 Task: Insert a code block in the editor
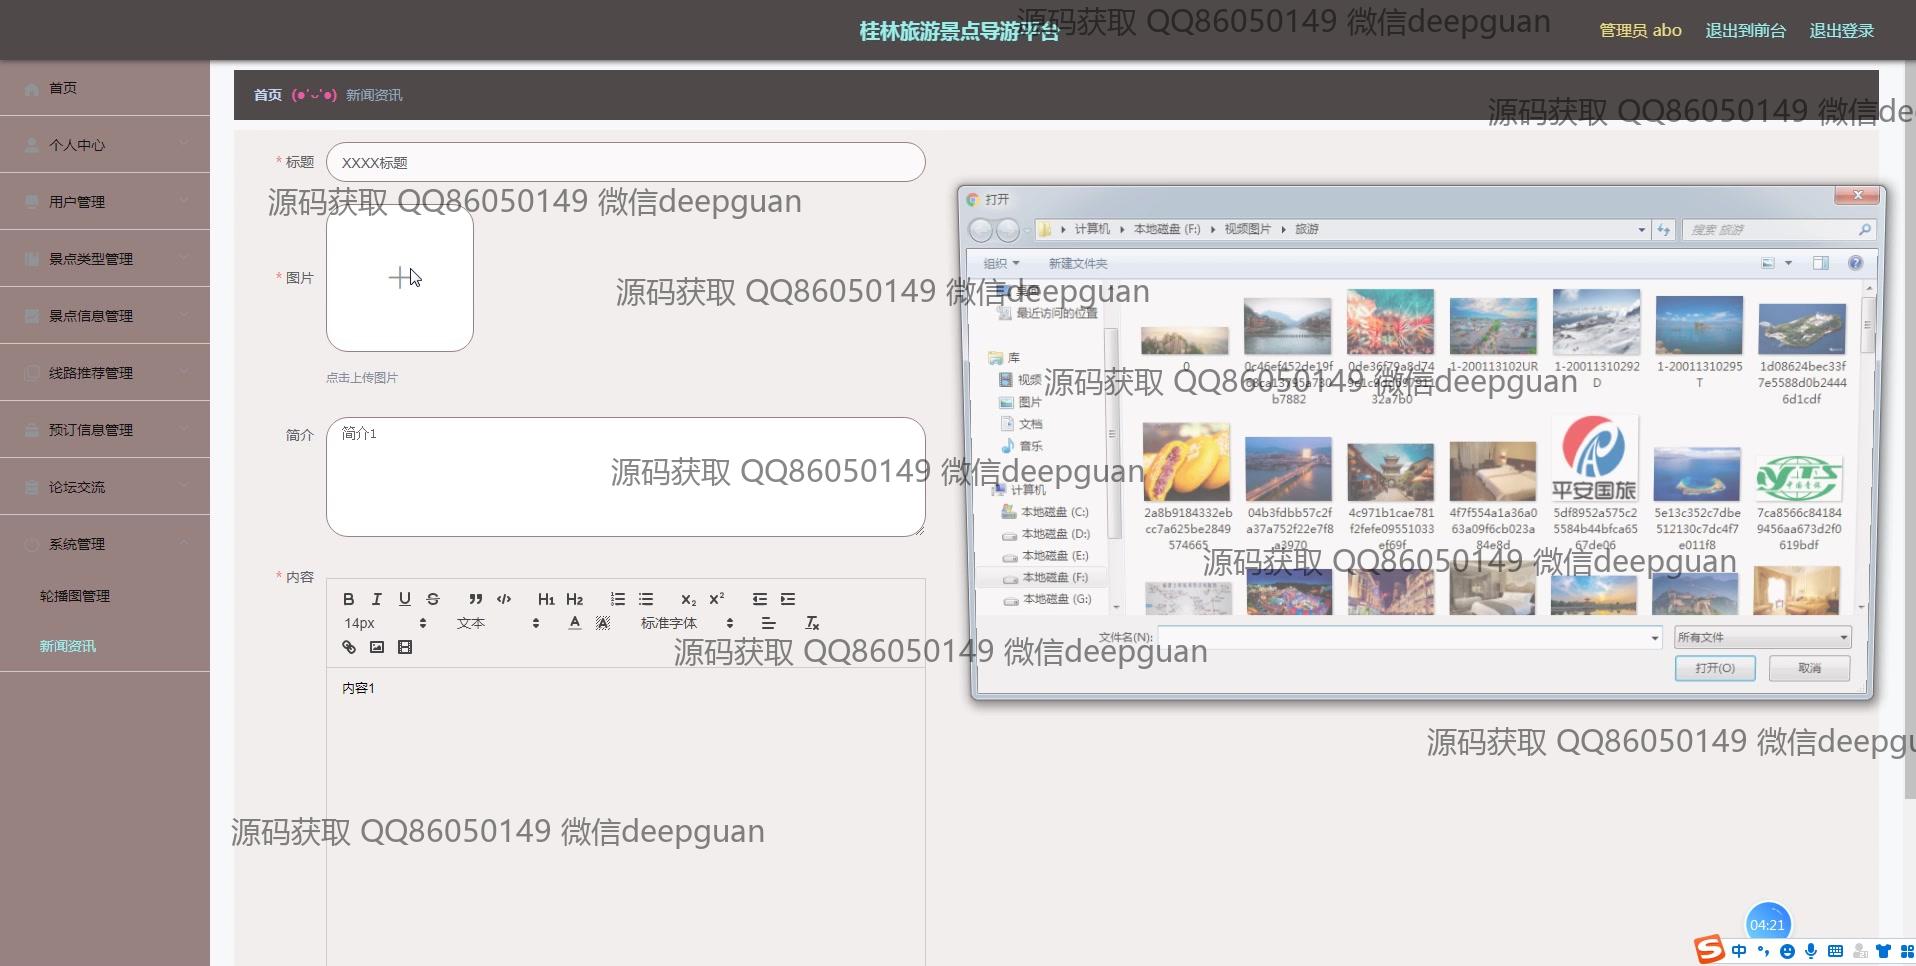click(504, 599)
